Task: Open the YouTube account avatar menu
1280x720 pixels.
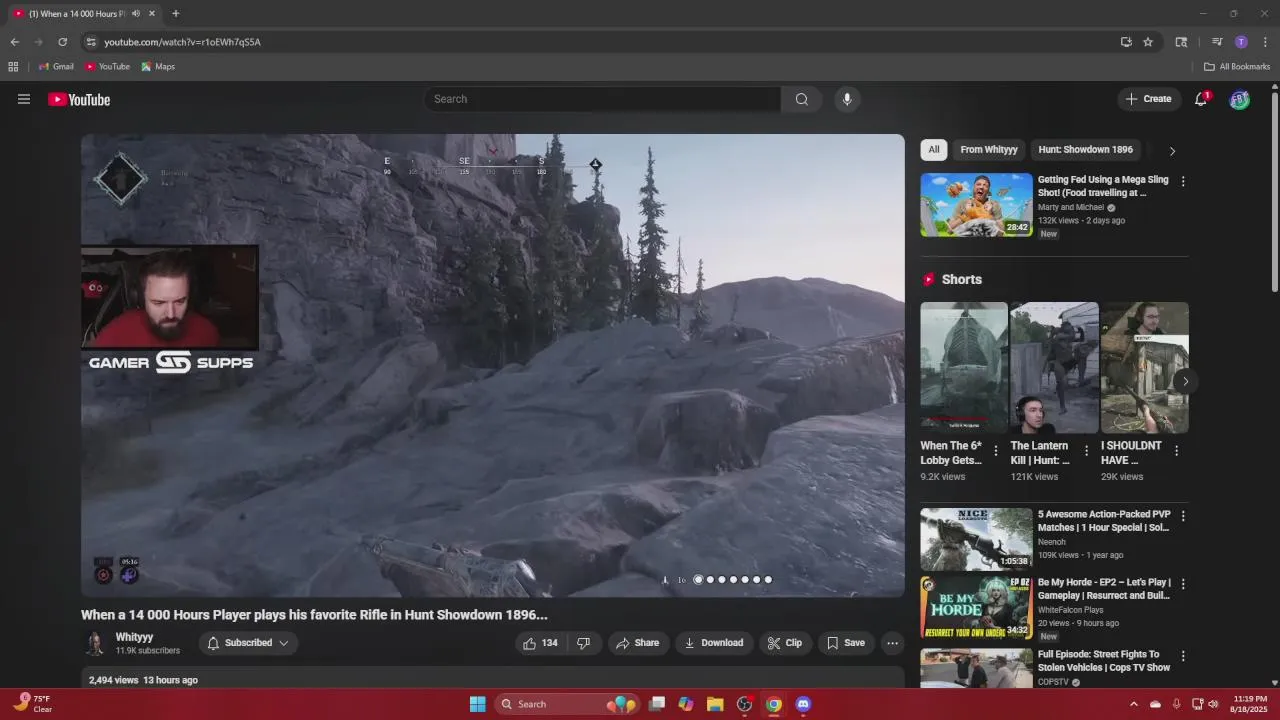Action: (1239, 99)
